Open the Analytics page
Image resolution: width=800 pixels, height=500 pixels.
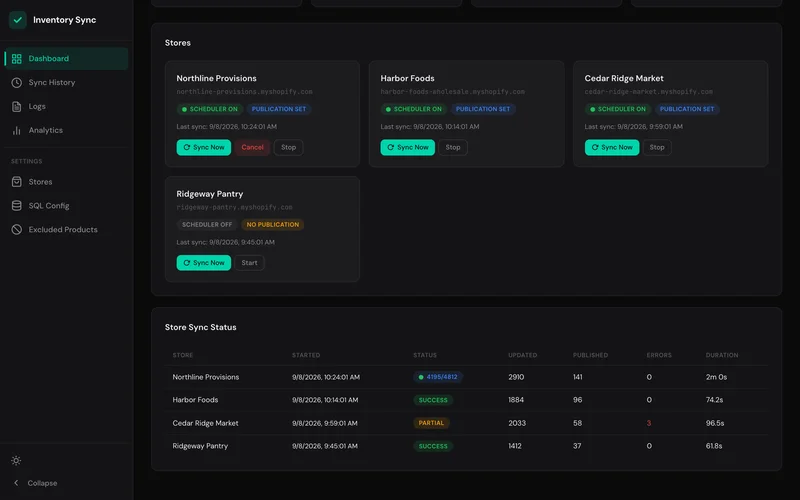pyautogui.click(x=66, y=131)
